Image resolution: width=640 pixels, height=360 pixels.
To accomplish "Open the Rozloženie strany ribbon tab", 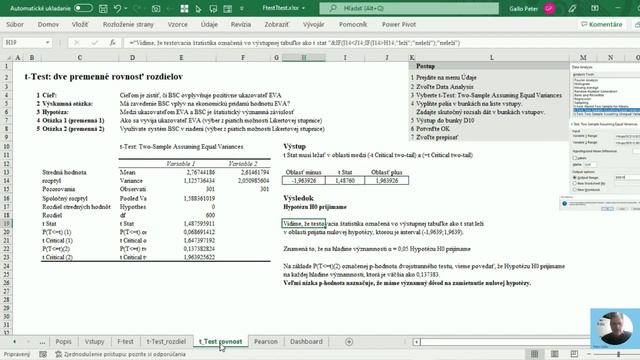I will click(x=128, y=24).
